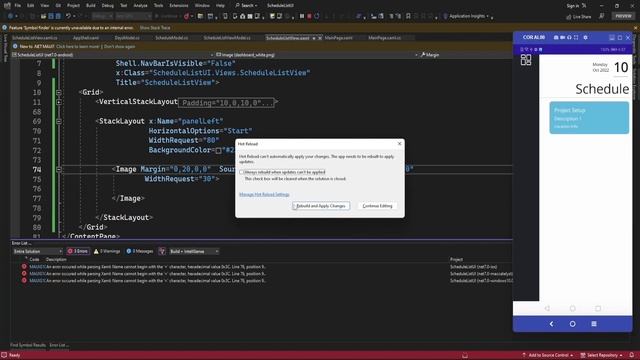Open the File menu

tap(18, 6)
